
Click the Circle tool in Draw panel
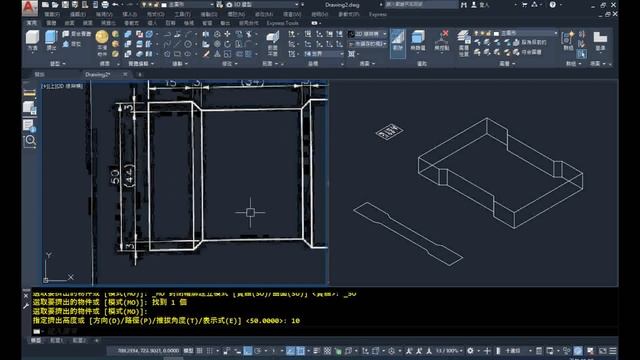tap(187, 44)
